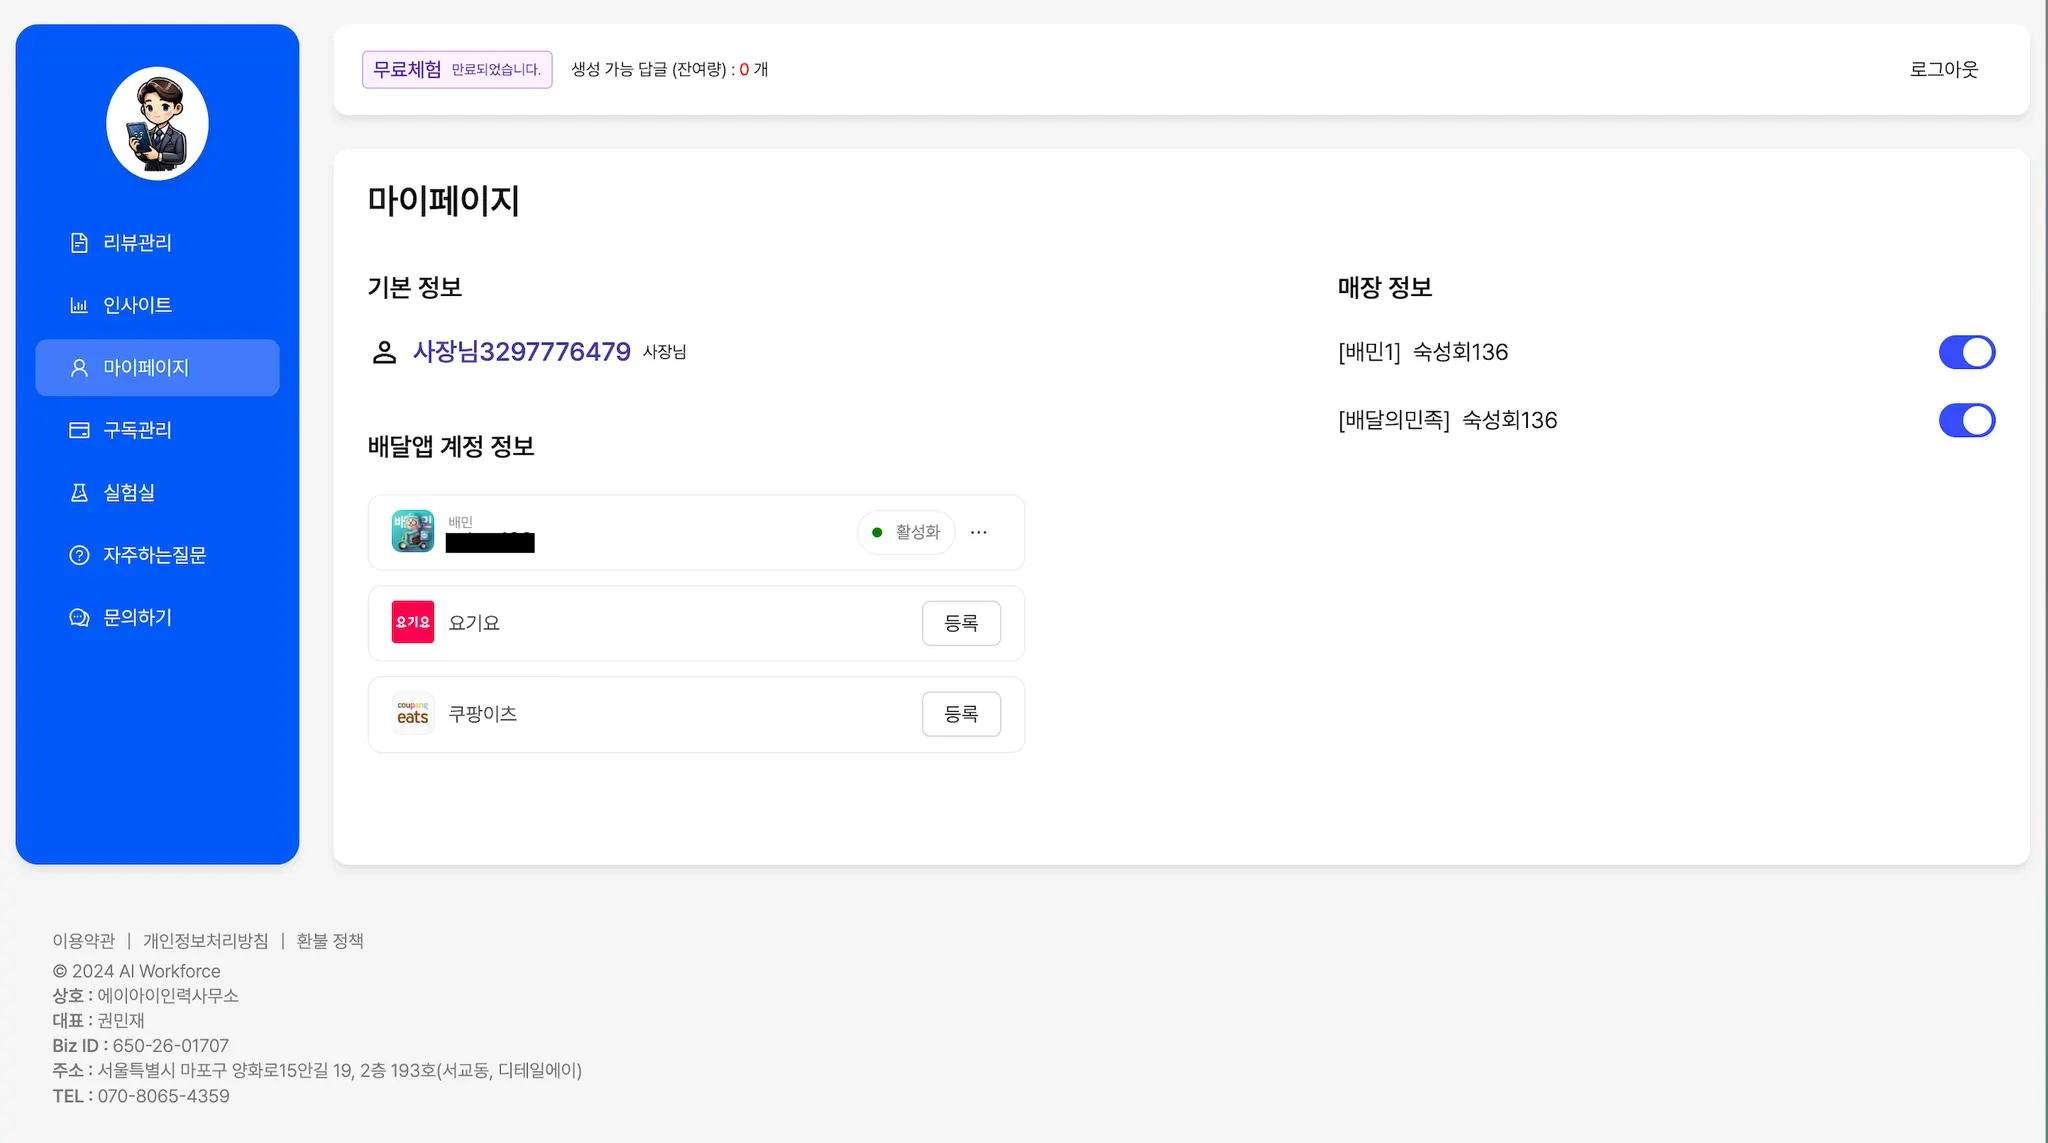This screenshot has height=1143, width=2048.
Task: Click the 구독관리 card icon
Action: 79,430
